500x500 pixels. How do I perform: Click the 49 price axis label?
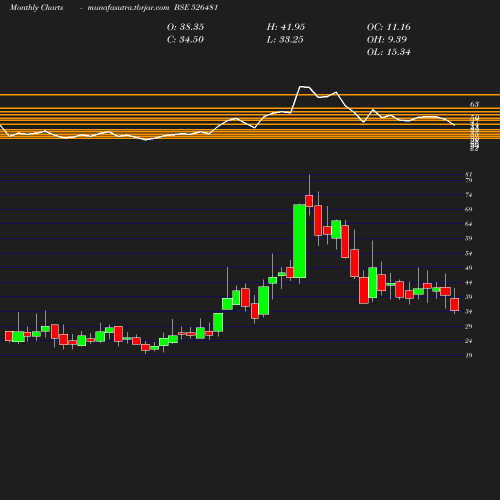tap(469, 268)
